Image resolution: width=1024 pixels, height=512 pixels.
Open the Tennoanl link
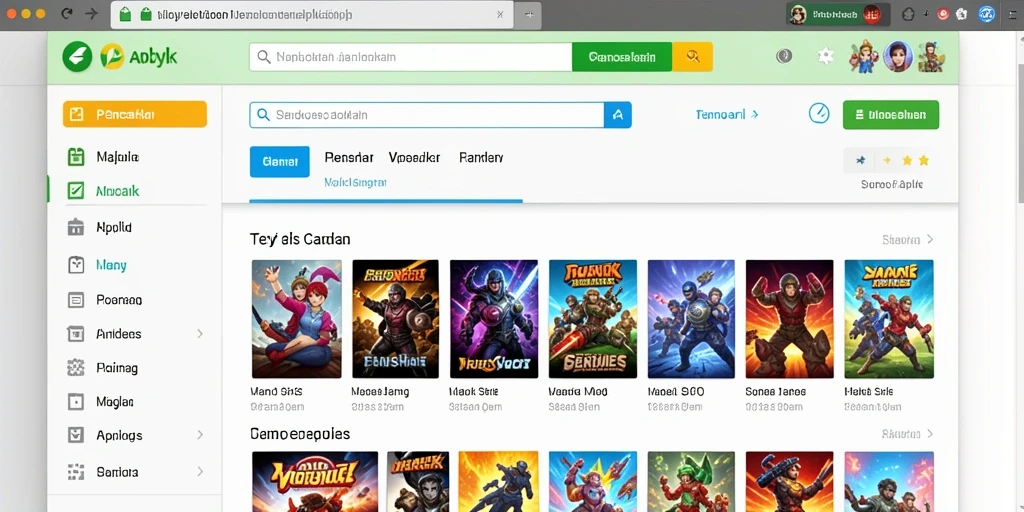[727, 114]
